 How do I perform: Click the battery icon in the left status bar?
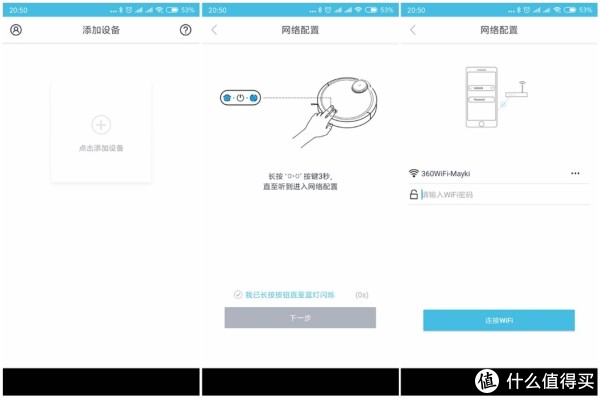click(172, 10)
